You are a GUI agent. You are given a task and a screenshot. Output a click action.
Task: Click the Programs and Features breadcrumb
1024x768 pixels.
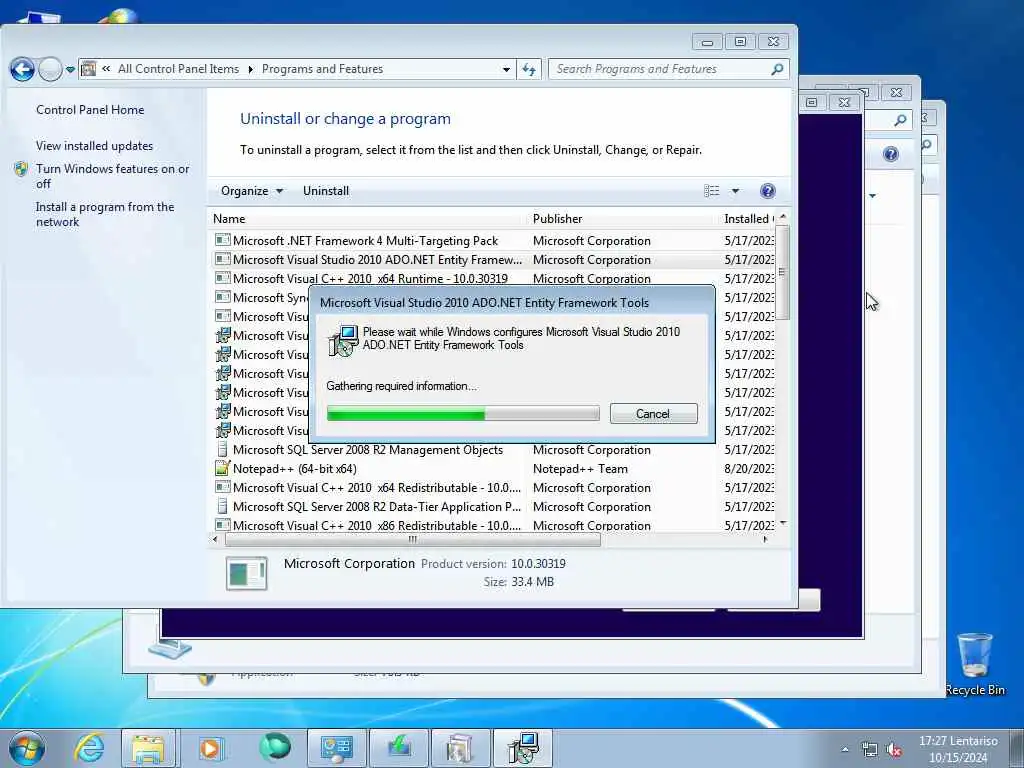[x=322, y=69]
